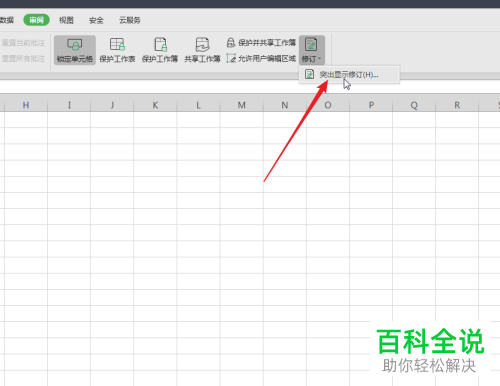Select column L header
The height and width of the screenshot is (386, 500).
(198, 105)
